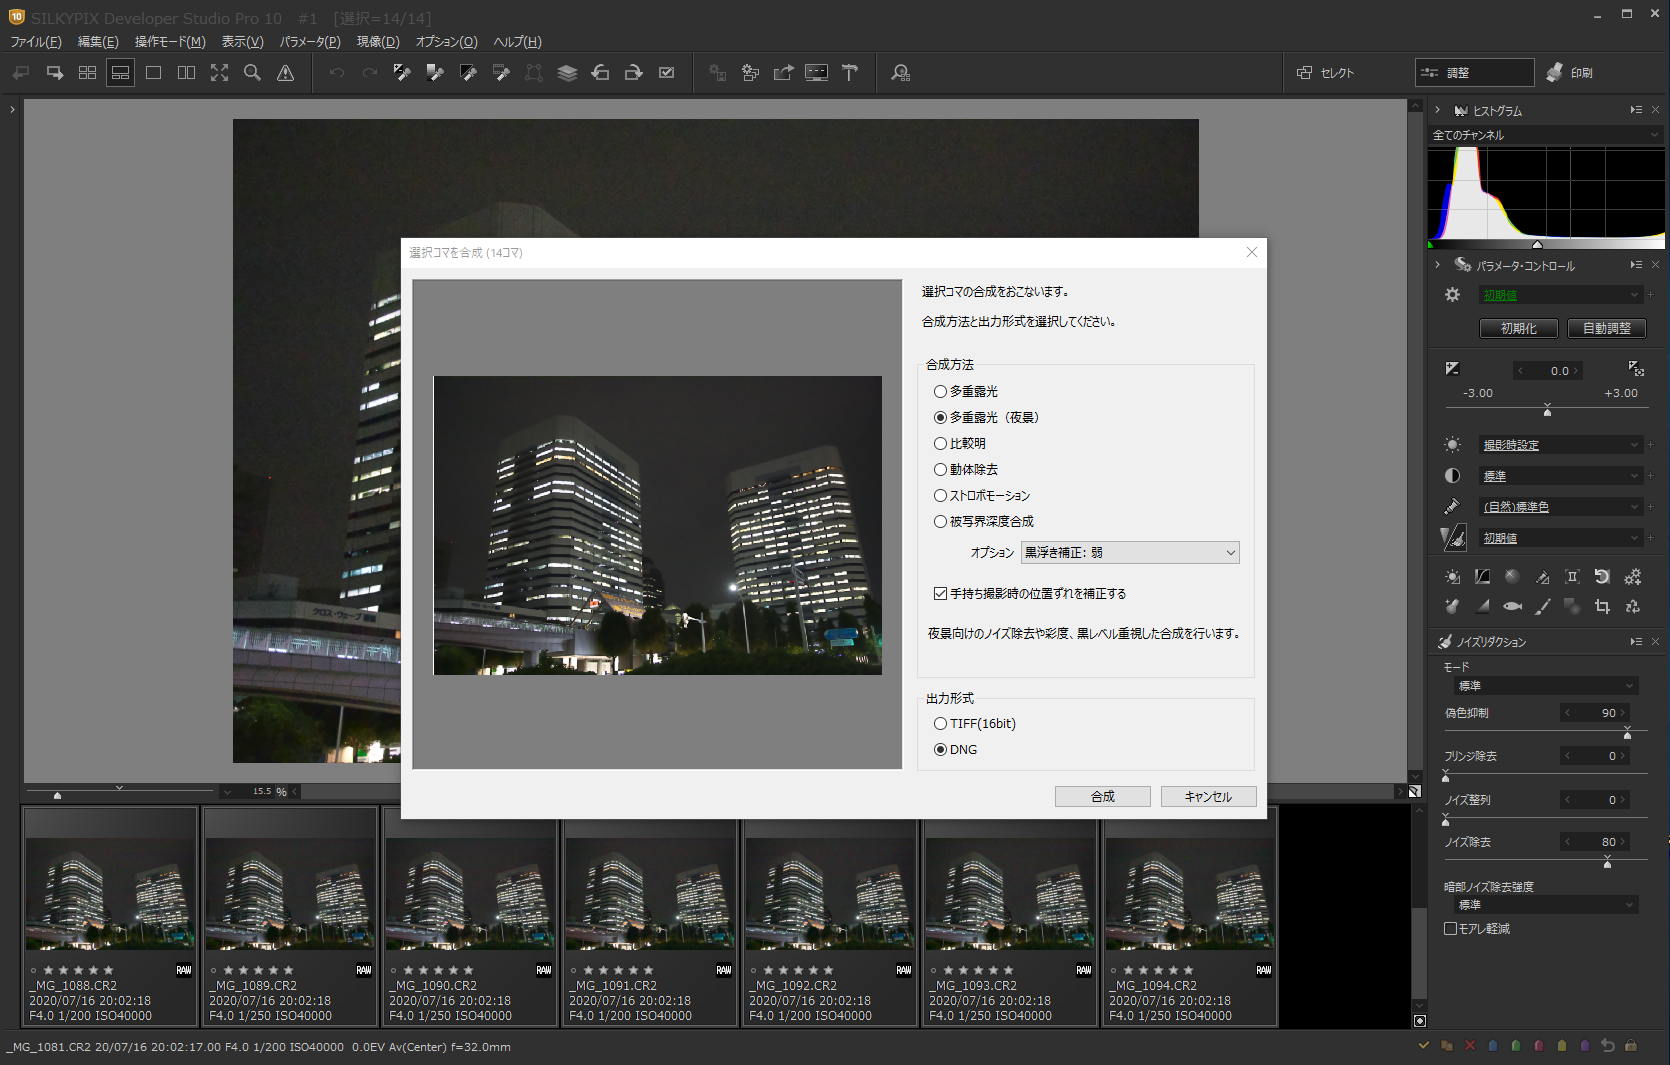Screen dimensions: 1670x1065
Task: Open the fisheye lens correction fish icon
Action: (1512, 606)
